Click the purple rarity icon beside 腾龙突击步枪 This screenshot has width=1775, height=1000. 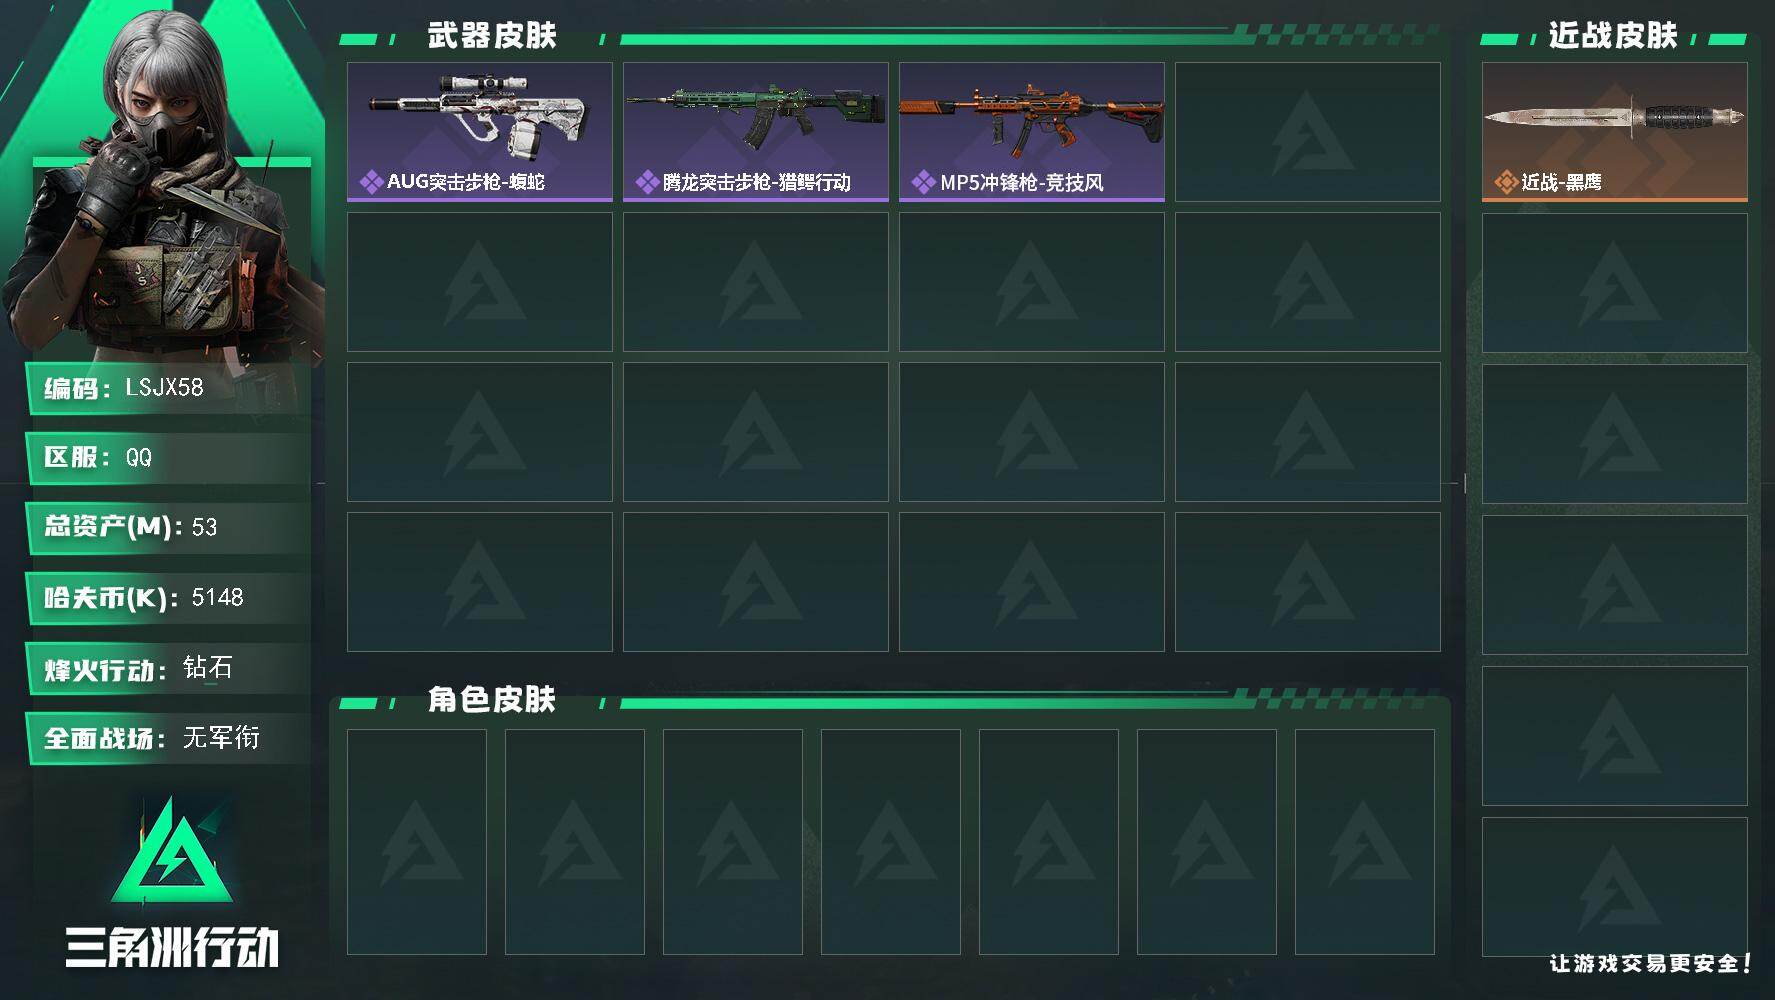pos(647,182)
